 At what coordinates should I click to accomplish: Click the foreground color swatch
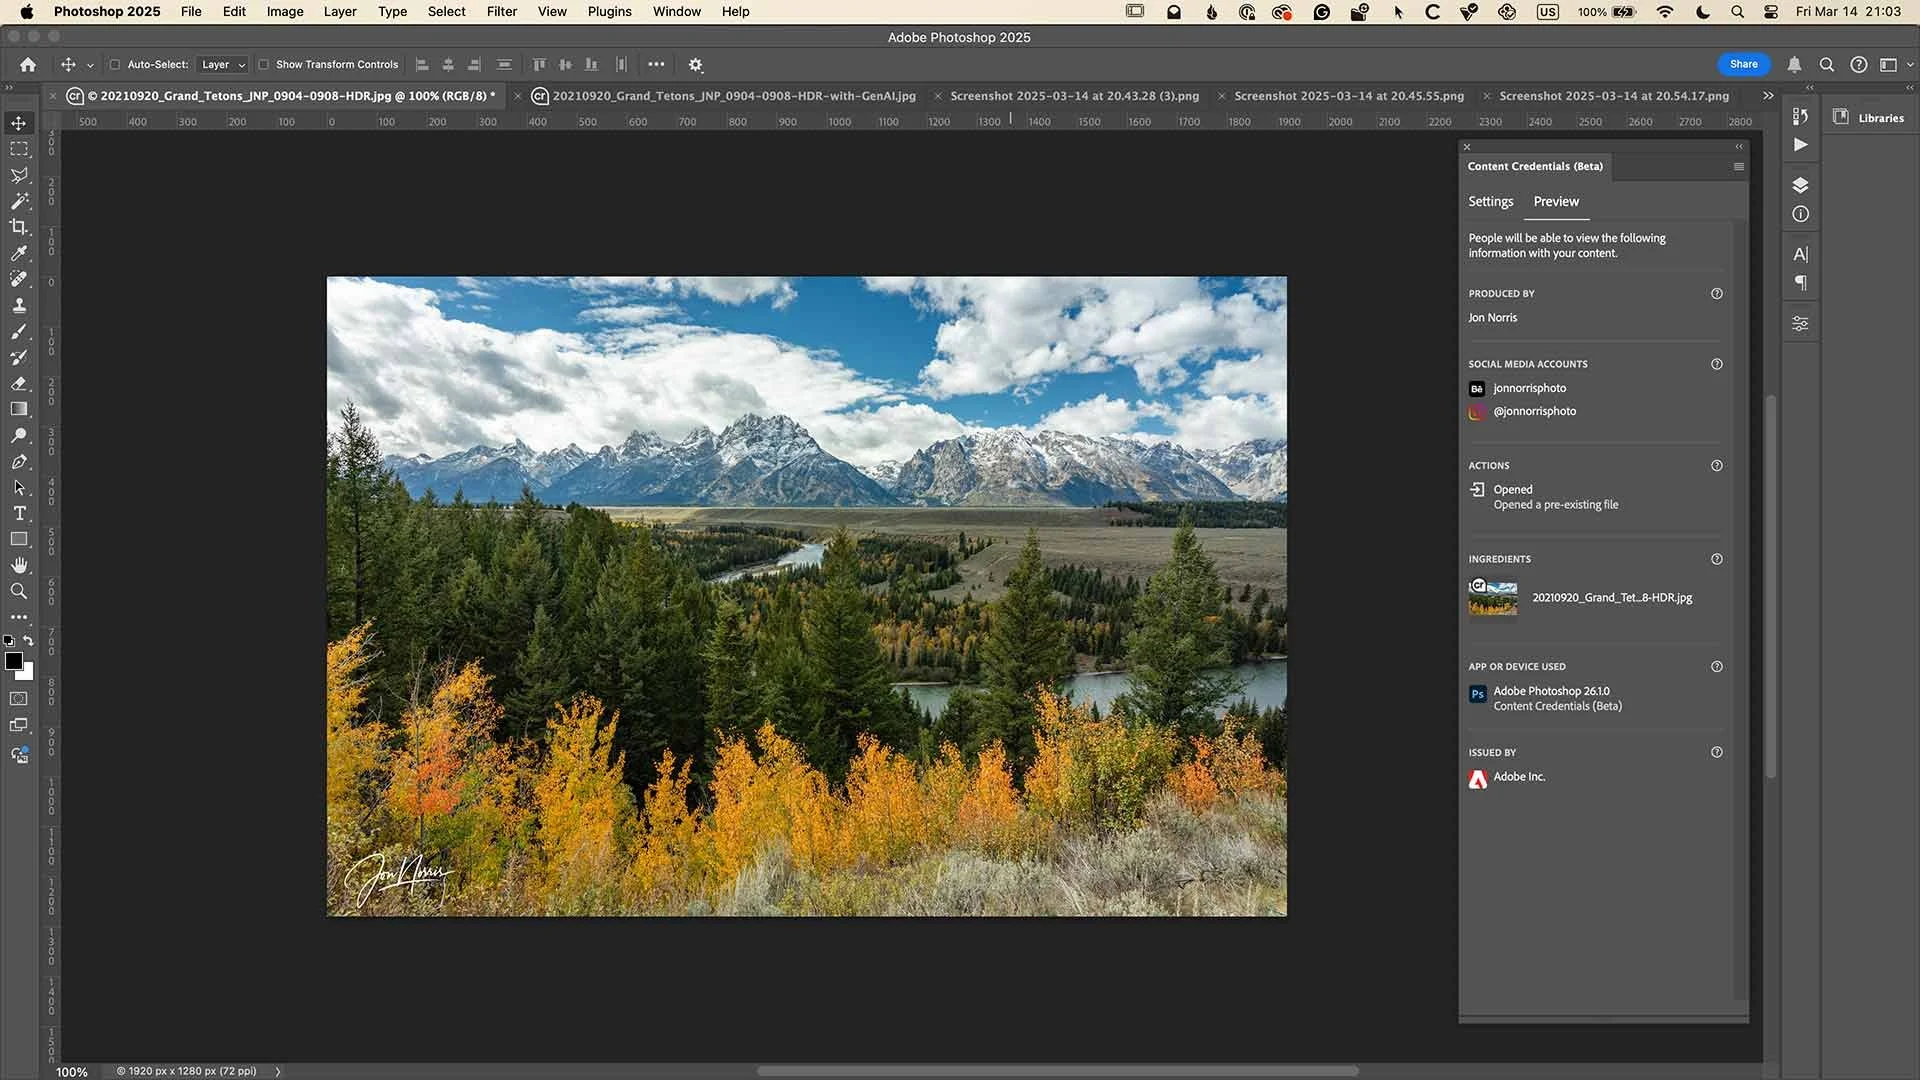(x=14, y=662)
